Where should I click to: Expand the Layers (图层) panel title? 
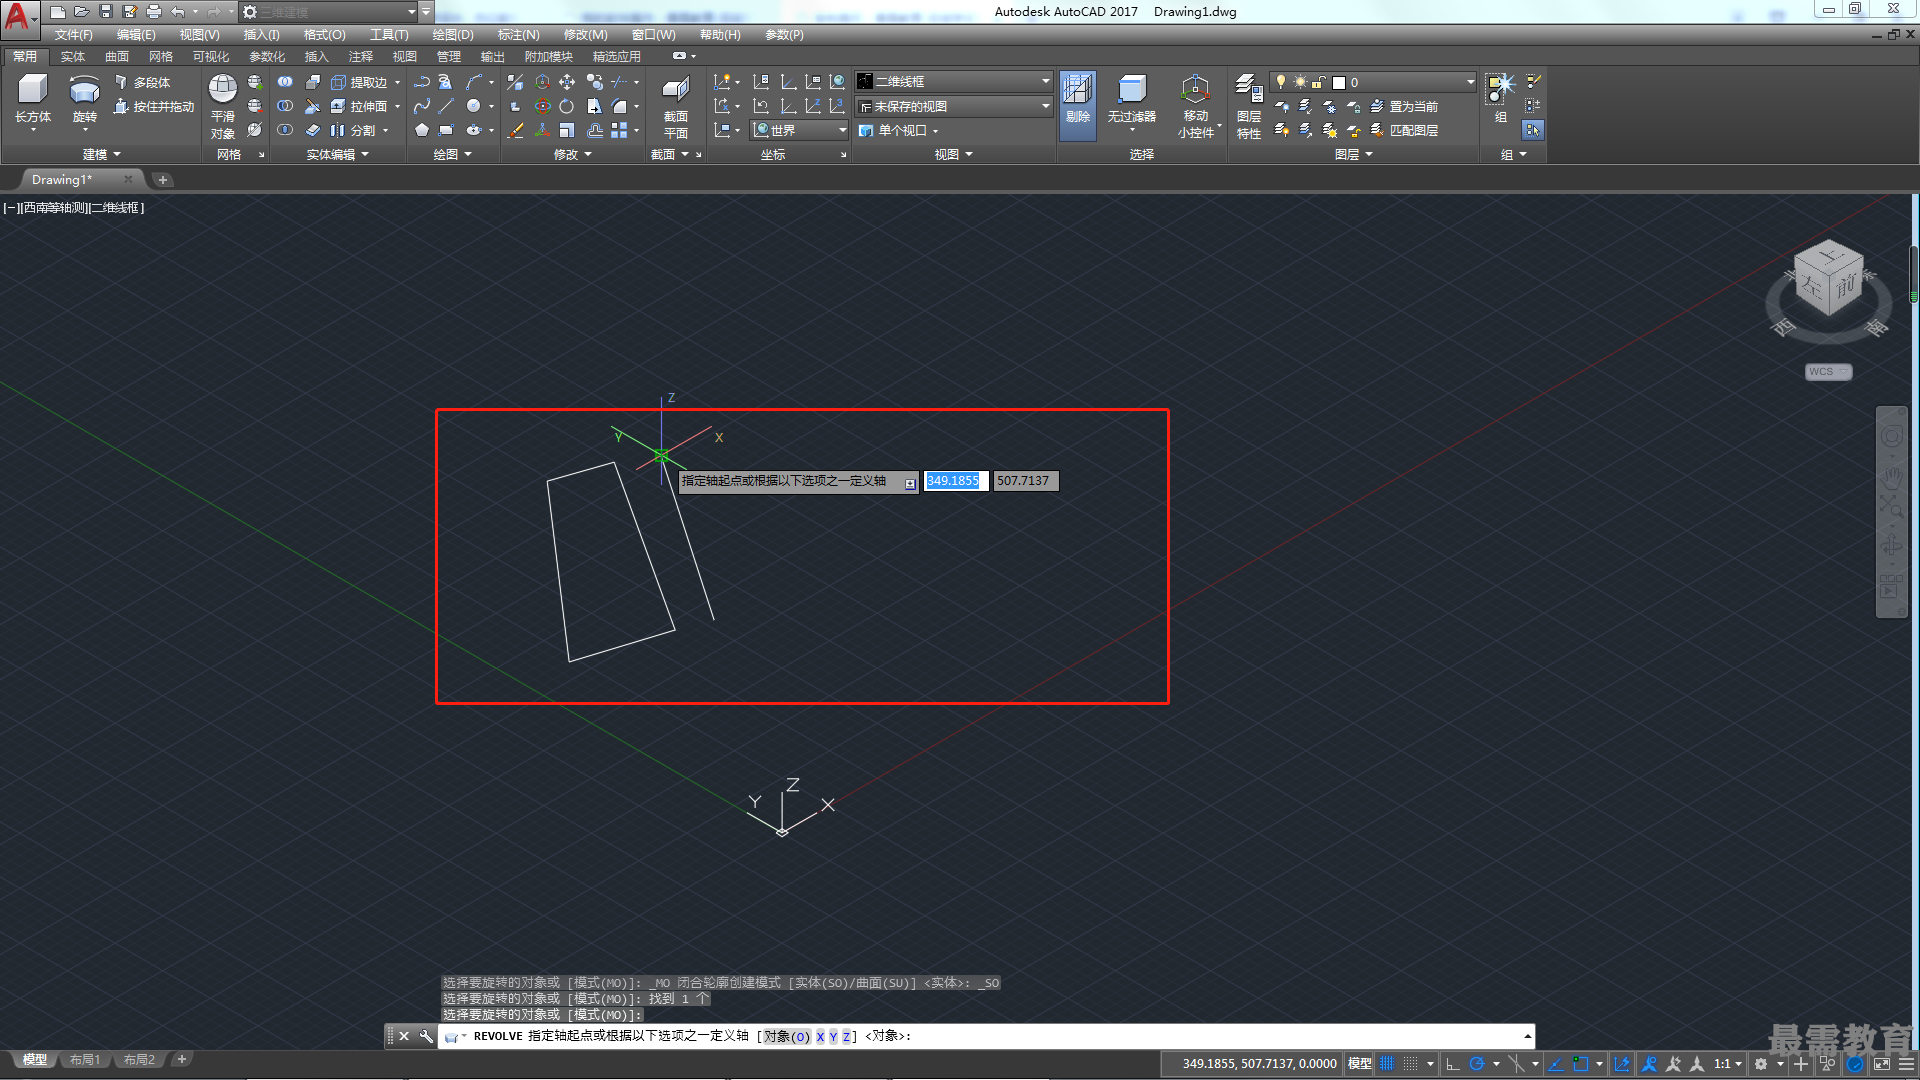[1353, 154]
